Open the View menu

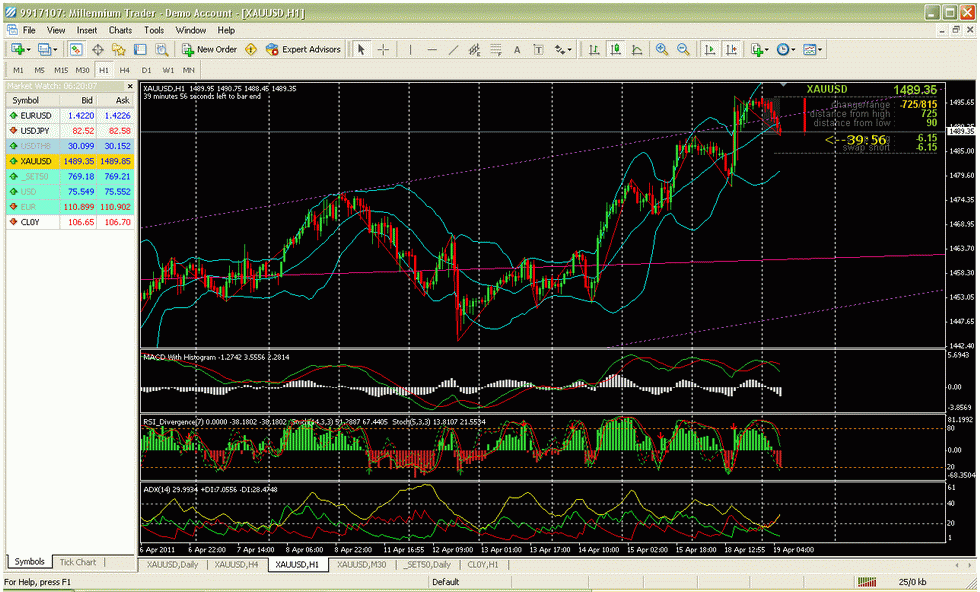(56, 30)
